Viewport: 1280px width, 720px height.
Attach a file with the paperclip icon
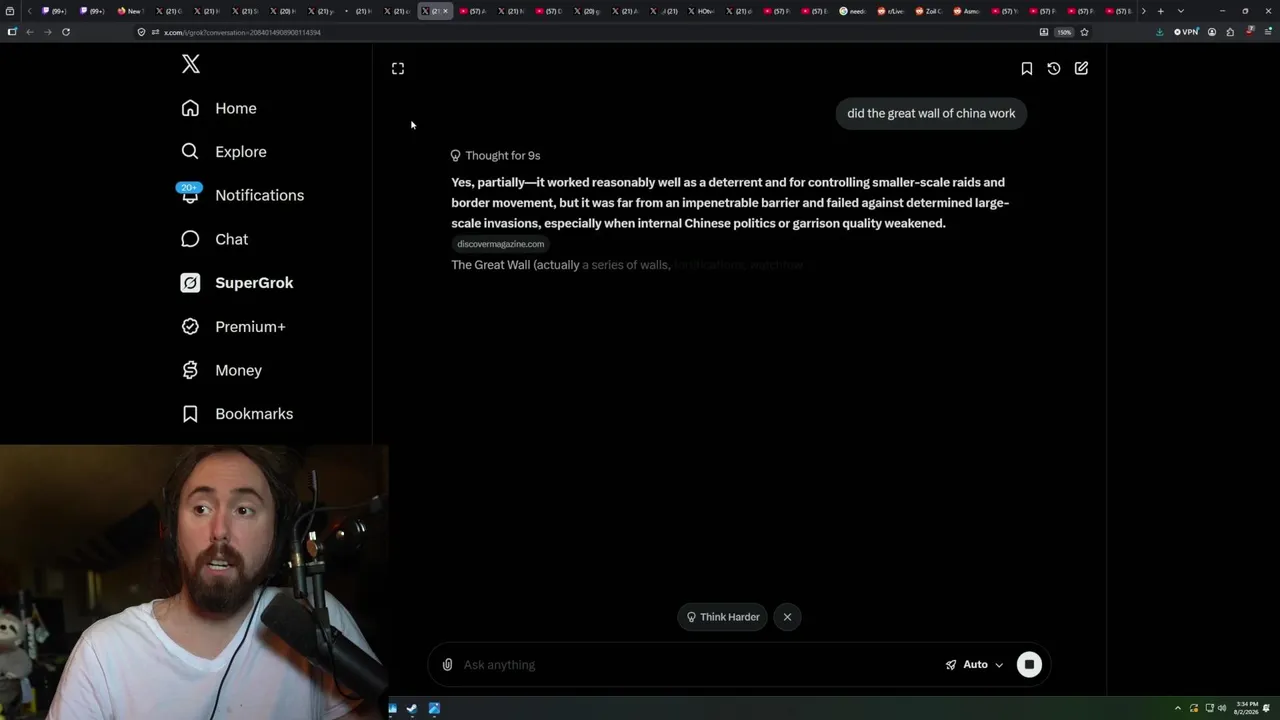(447, 665)
